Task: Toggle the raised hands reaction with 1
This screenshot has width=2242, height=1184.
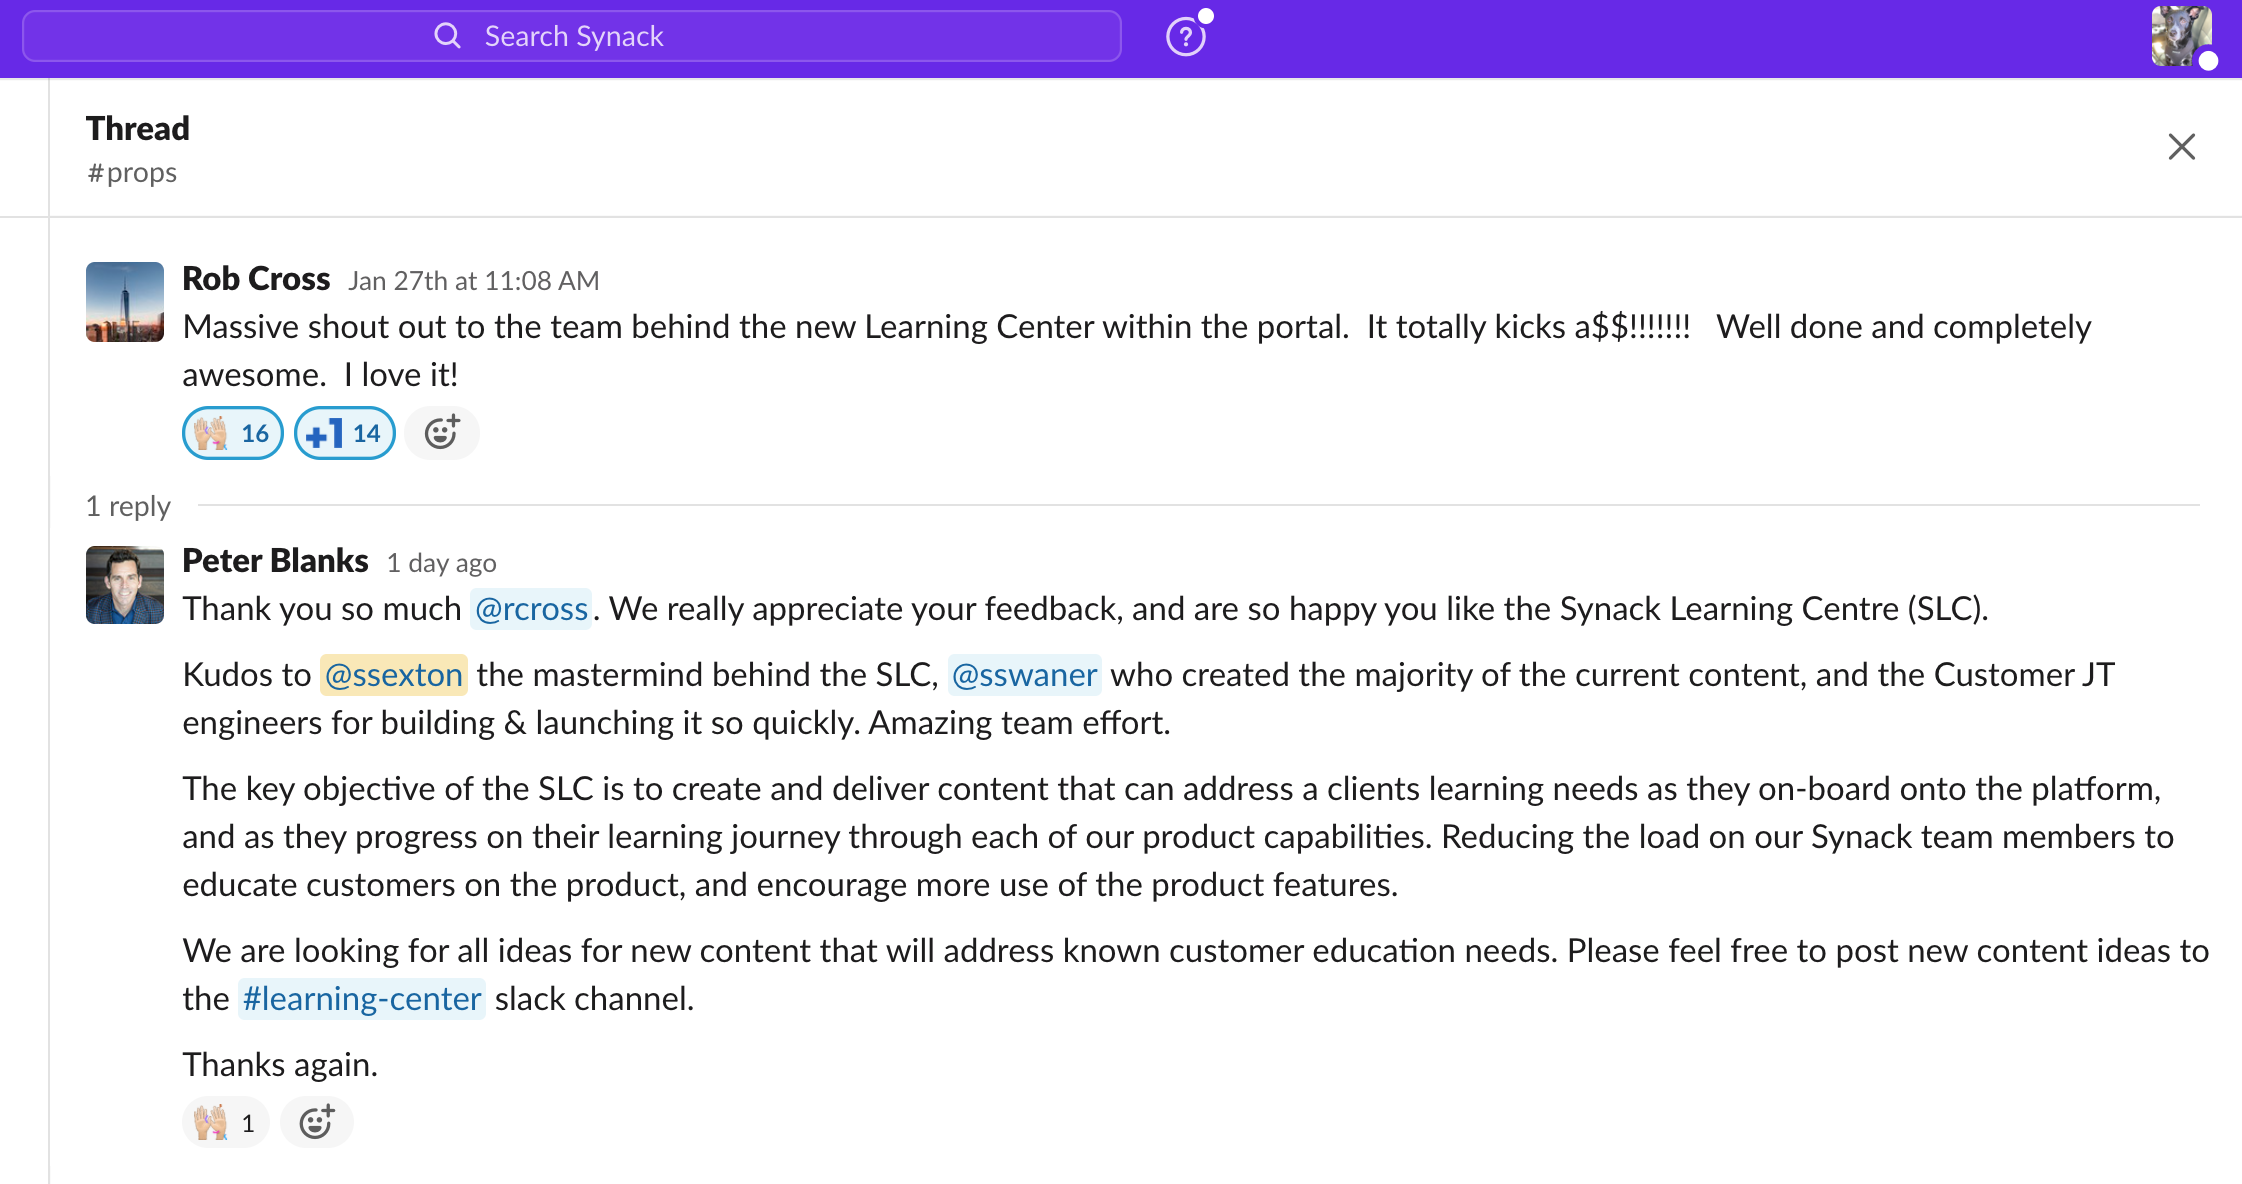Action: (226, 1122)
